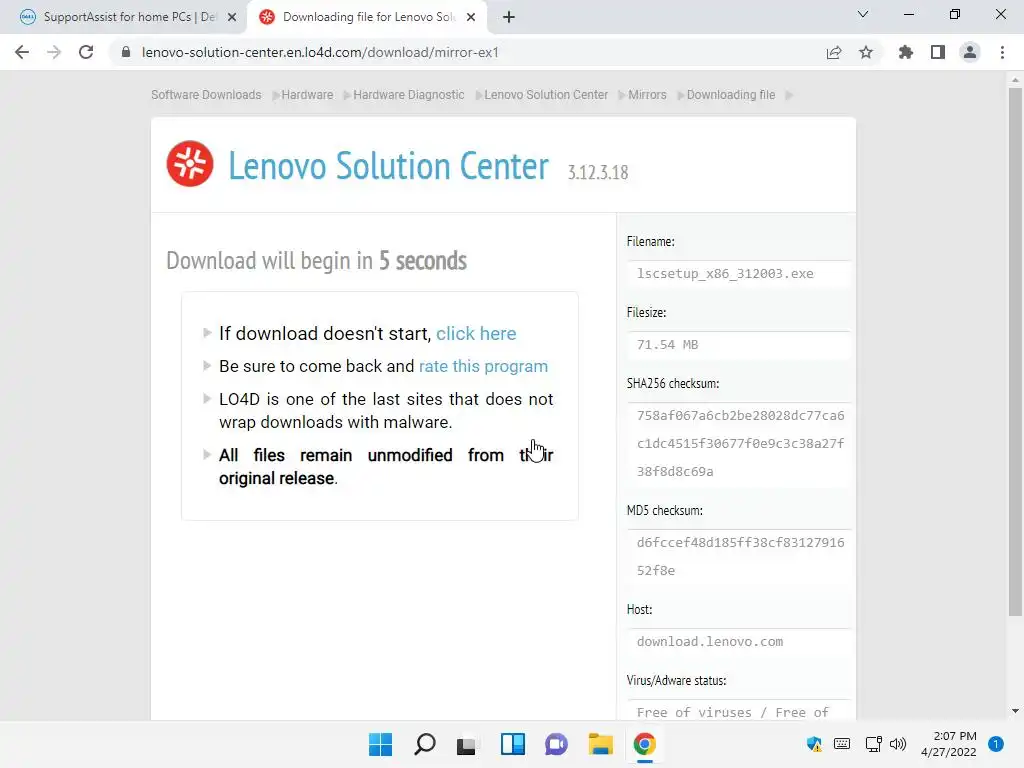Select filename lscsetup_x86_312003.exe text
Screen dimensions: 1024x768
725,274
